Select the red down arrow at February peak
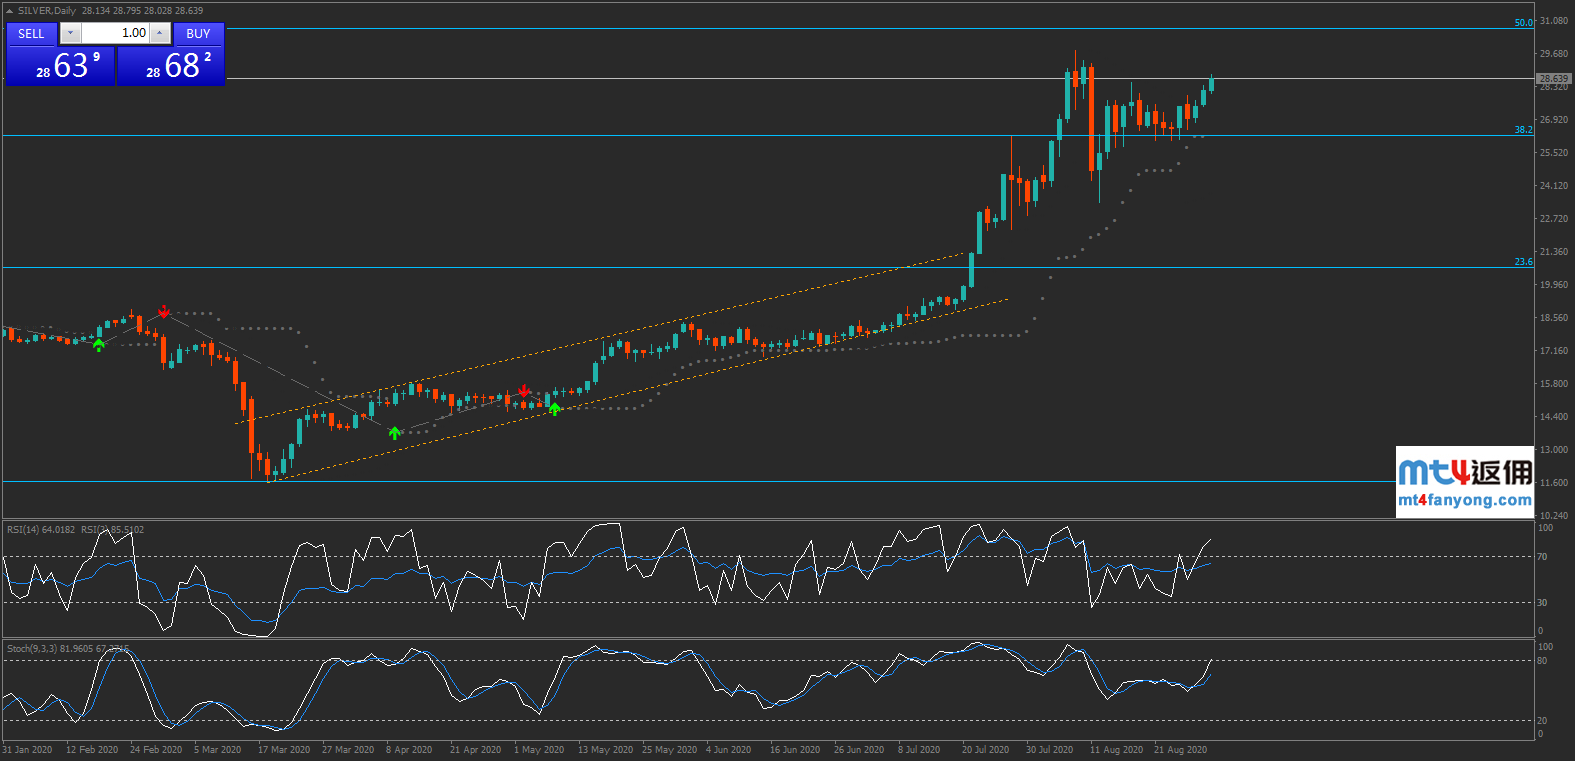This screenshot has width=1575, height=761. (x=164, y=312)
